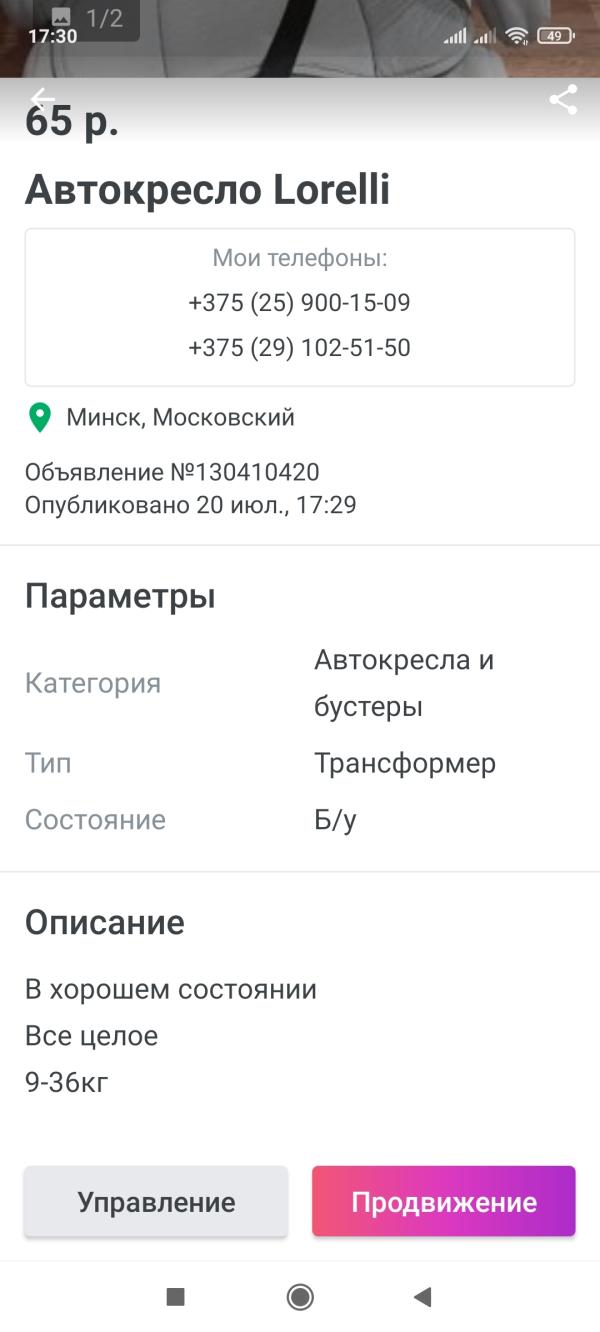Tap the back arrow icon
The height and width of the screenshot is (1332, 600).
click(42, 98)
